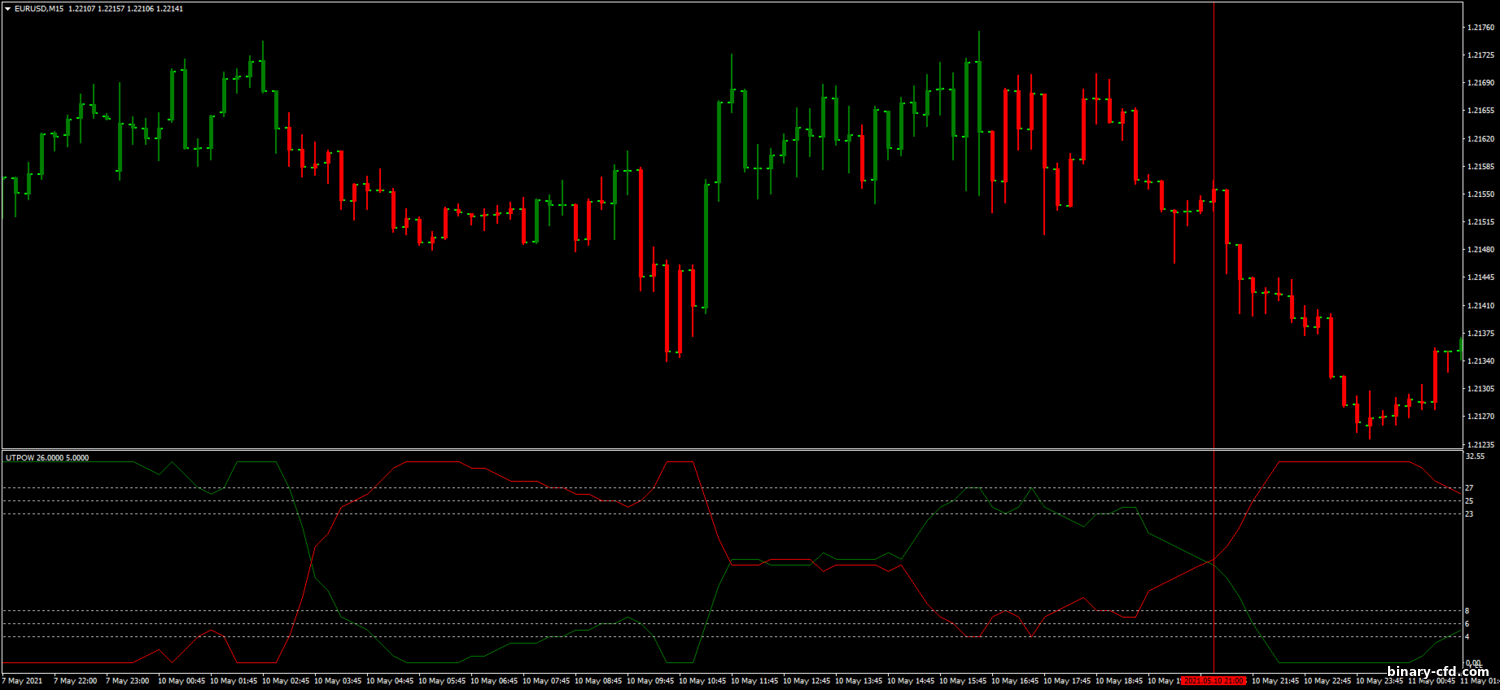Click the 10 May 02:45 time label
Image resolution: width=1500 pixels, height=690 pixels.
tap(287, 681)
